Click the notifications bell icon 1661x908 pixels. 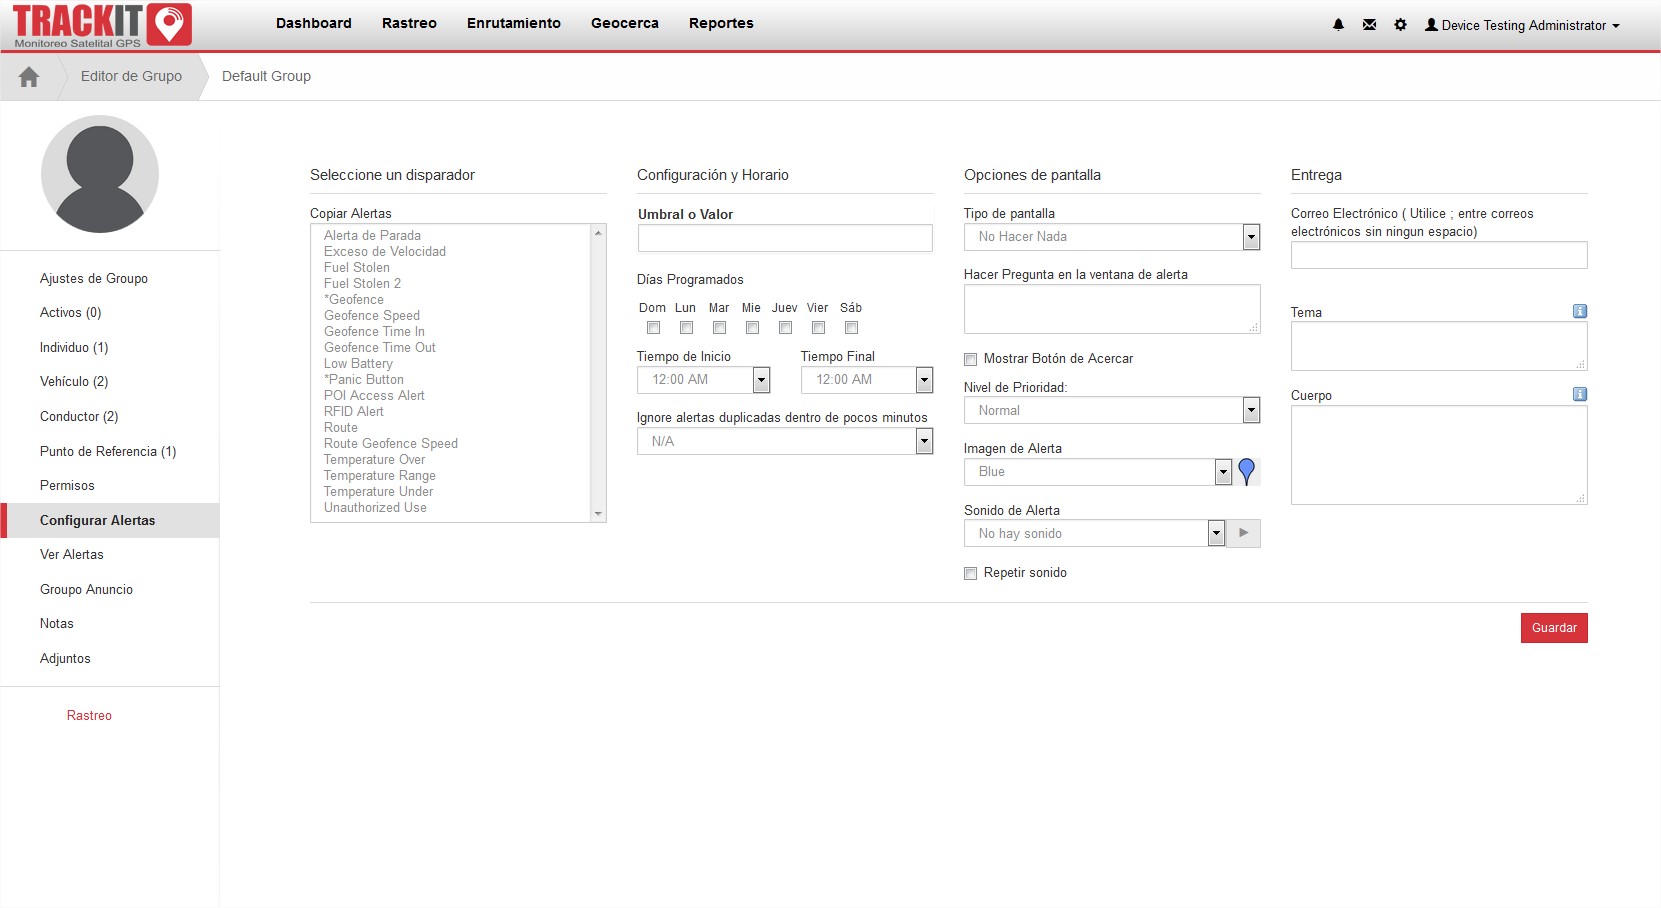point(1338,25)
